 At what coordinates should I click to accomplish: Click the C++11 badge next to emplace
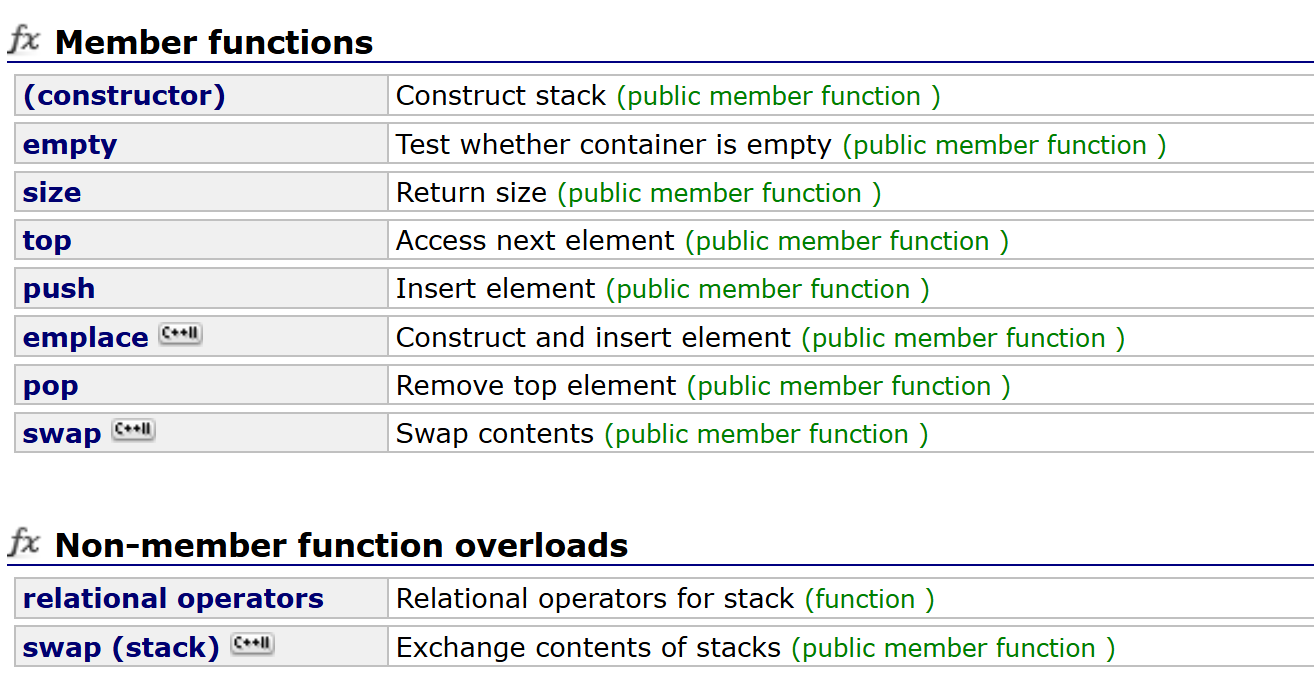click(180, 335)
